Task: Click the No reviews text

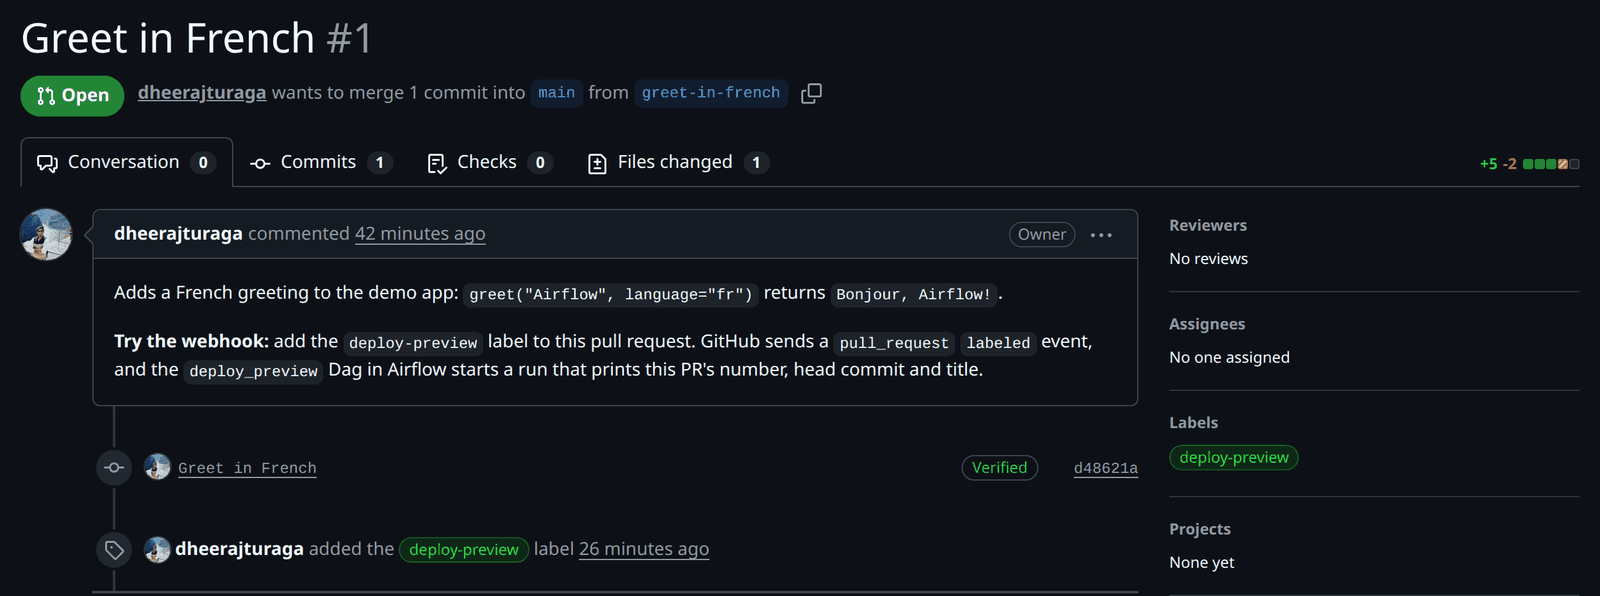Action: point(1208,259)
